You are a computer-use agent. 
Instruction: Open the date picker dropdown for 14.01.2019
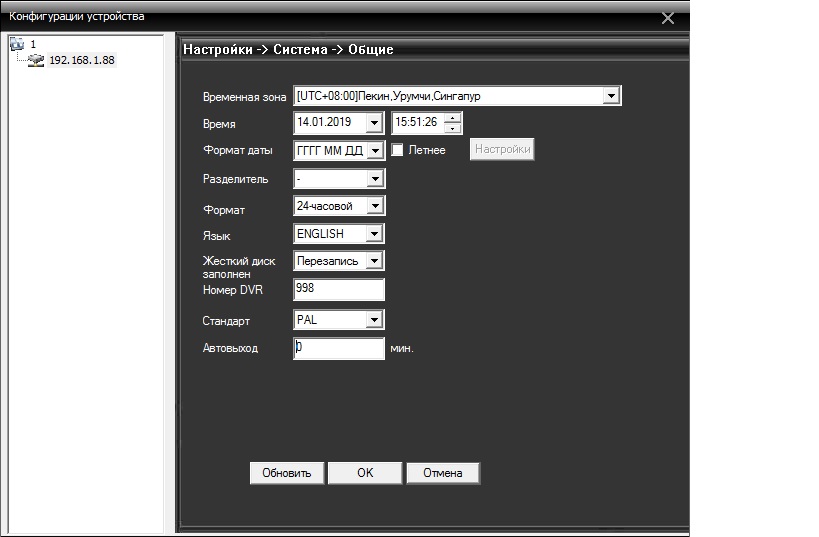click(x=375, y=123)
